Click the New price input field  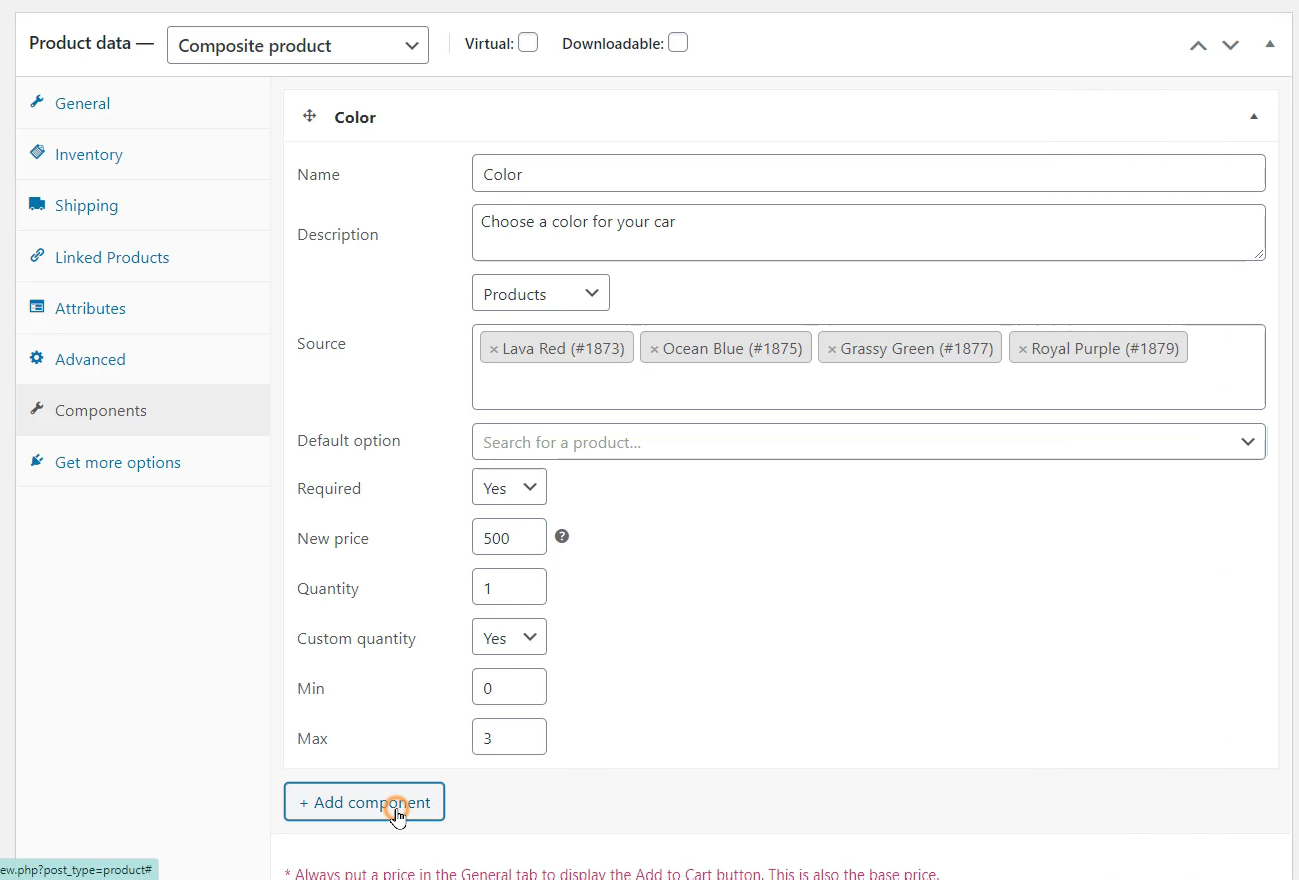click(x=509, y=537)
